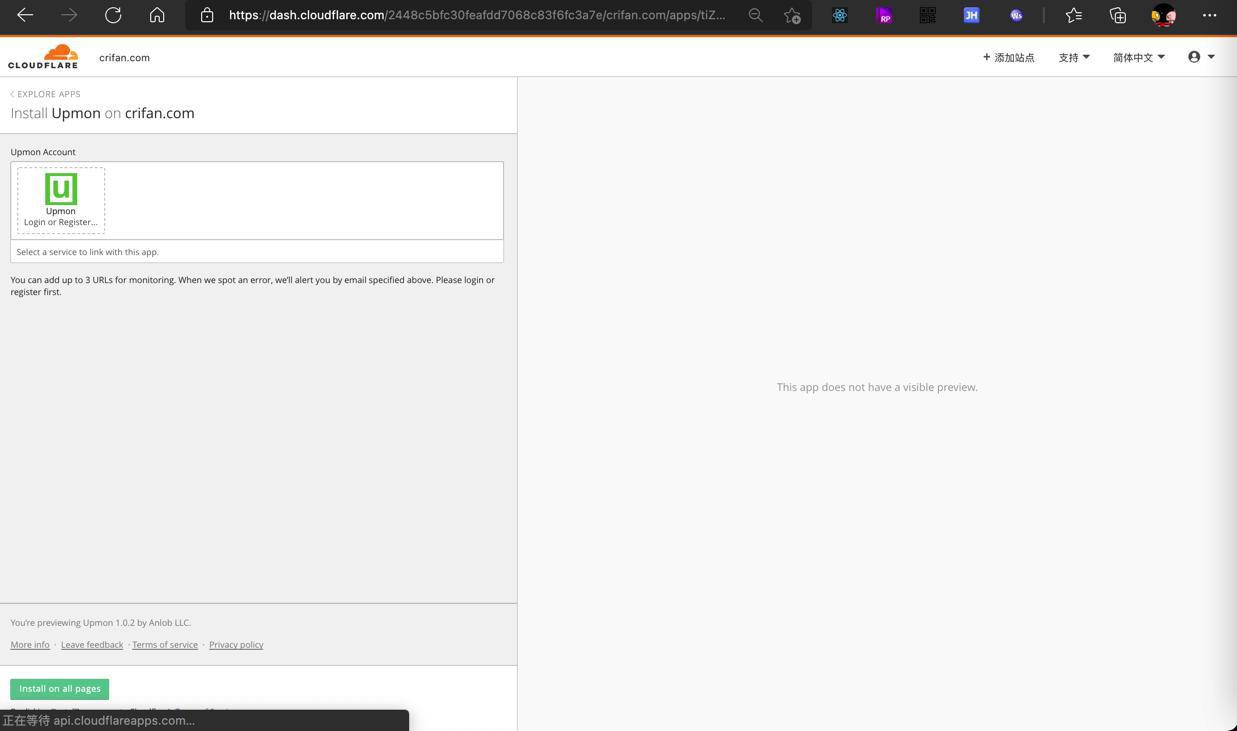Click the 'Upmon Account' label
Image resolution: width=1237 pixels, height=731 pixels.
(x=43, y=152)
